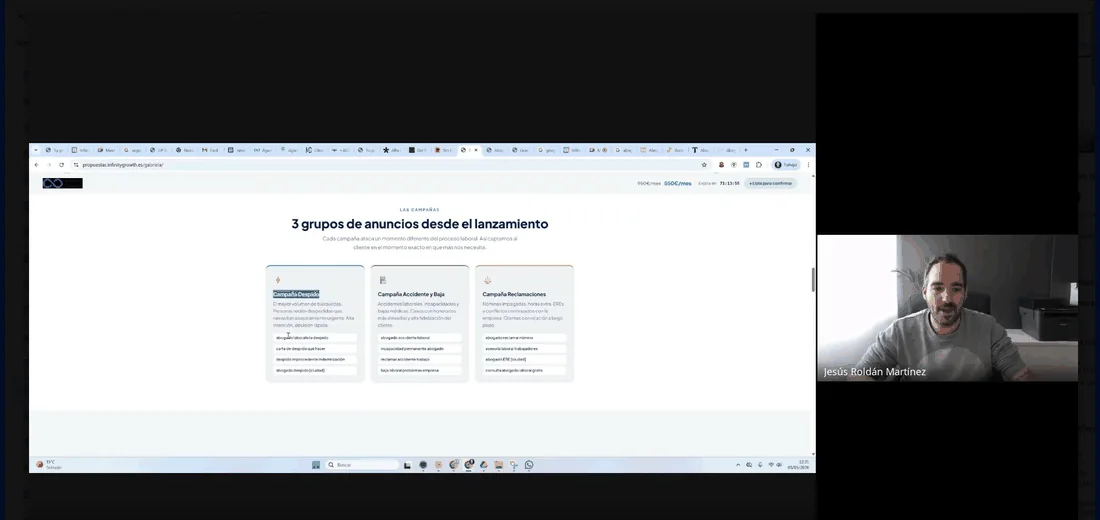Click the browser back arrow
1100x520 pixels.
[36, 164]
